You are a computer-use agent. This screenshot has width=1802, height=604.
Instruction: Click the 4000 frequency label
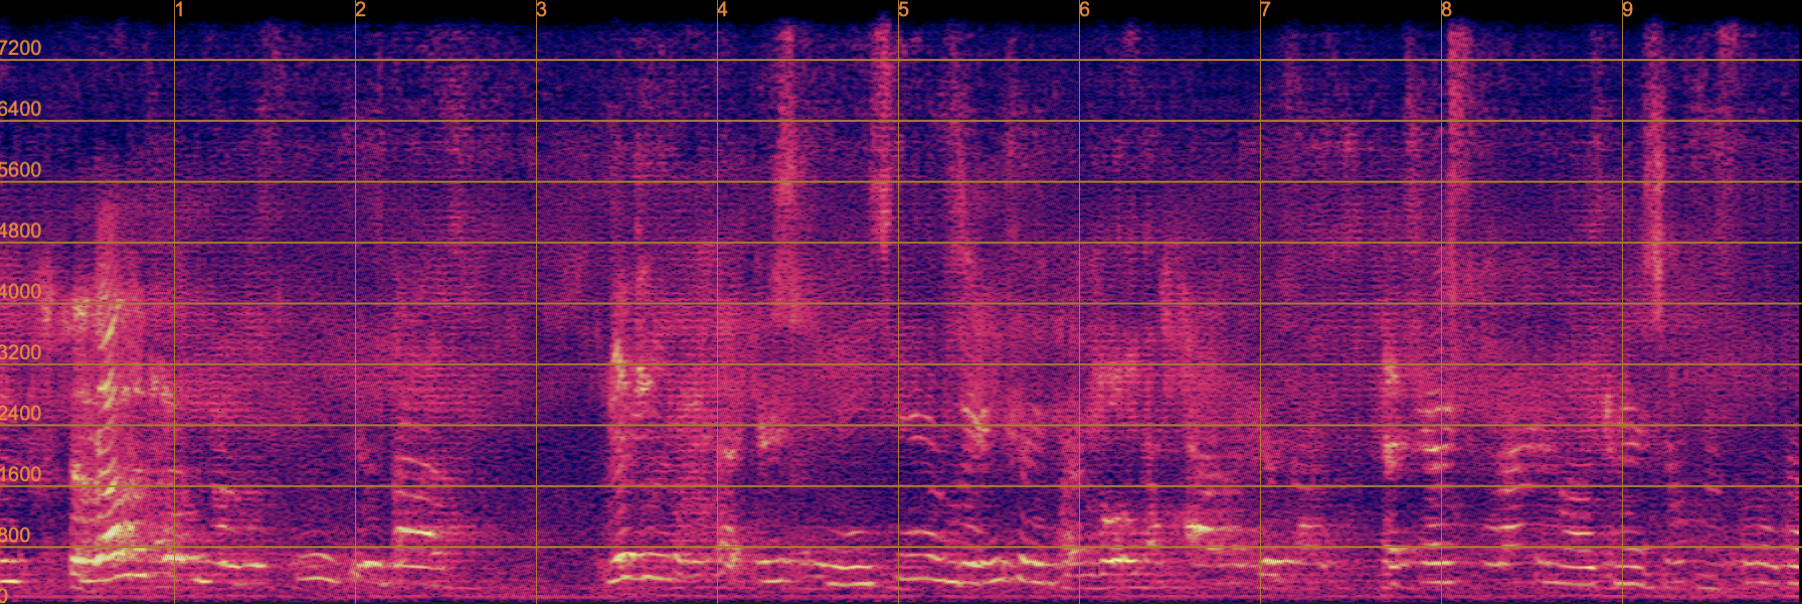click(x=21, y=292)
